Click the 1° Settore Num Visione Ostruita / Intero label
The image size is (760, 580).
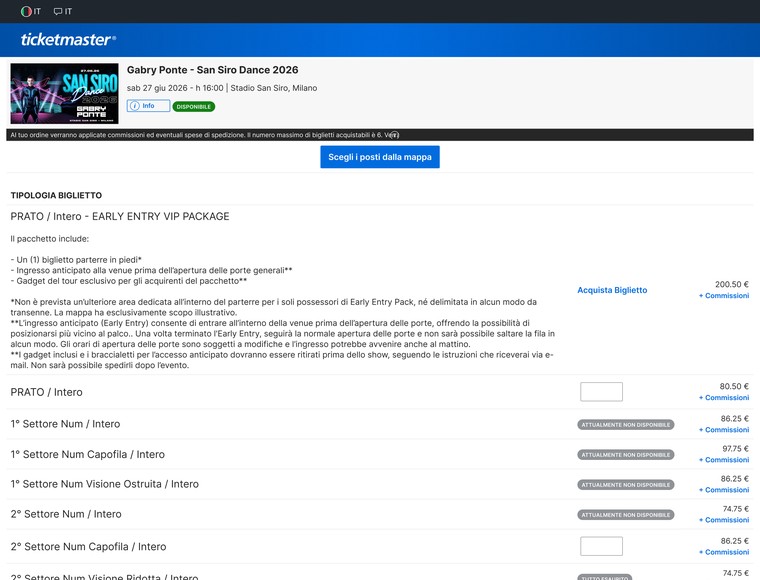pyautogui.click(x=105, y=484)
